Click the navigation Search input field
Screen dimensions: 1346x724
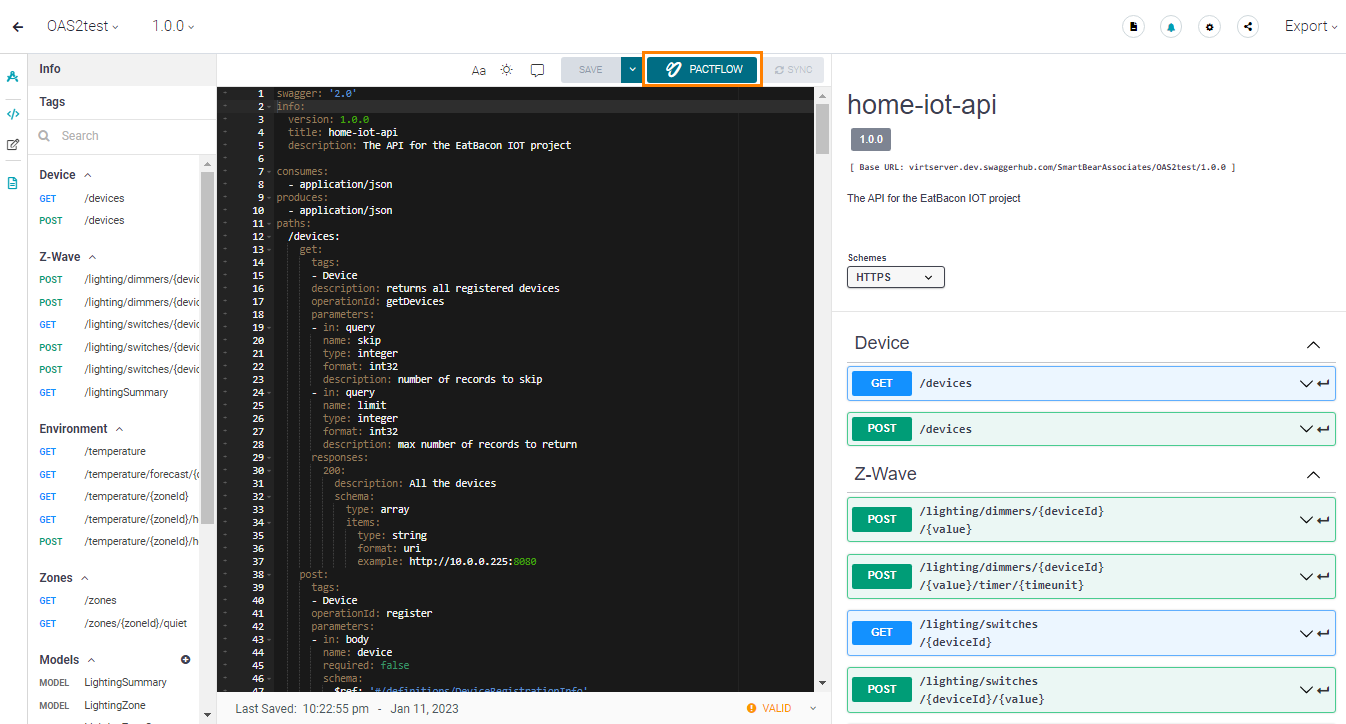coord(125,136)
